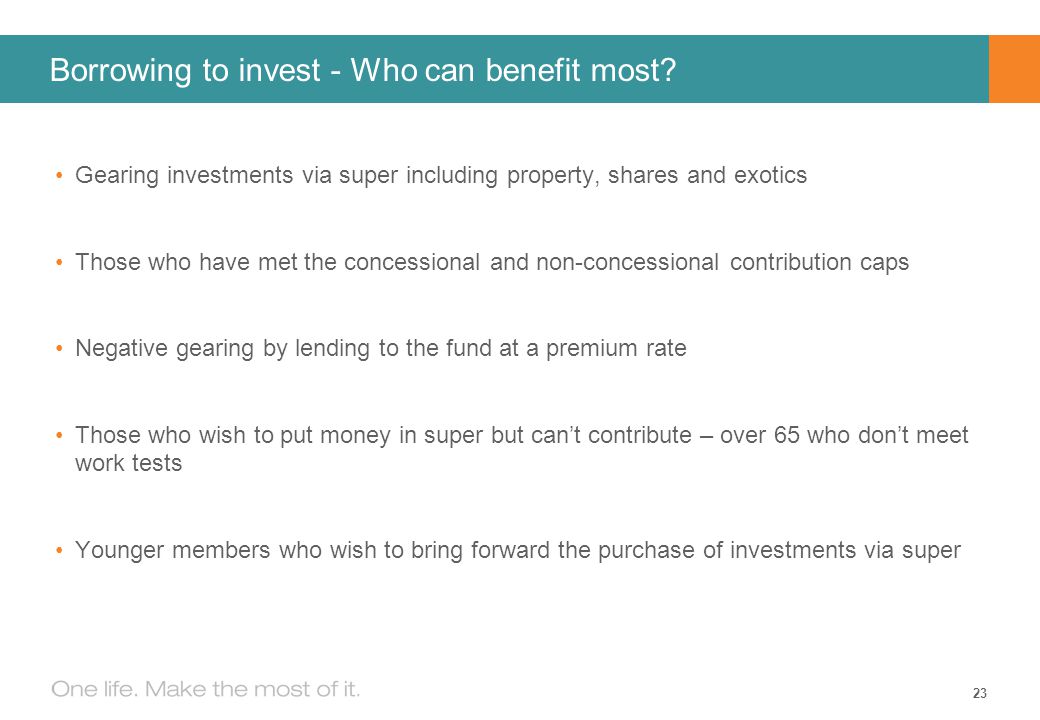Click the orange square in the header
Image resolution: width=1040 pixels, height=720 pixels.
click(x=1014, y=69)
